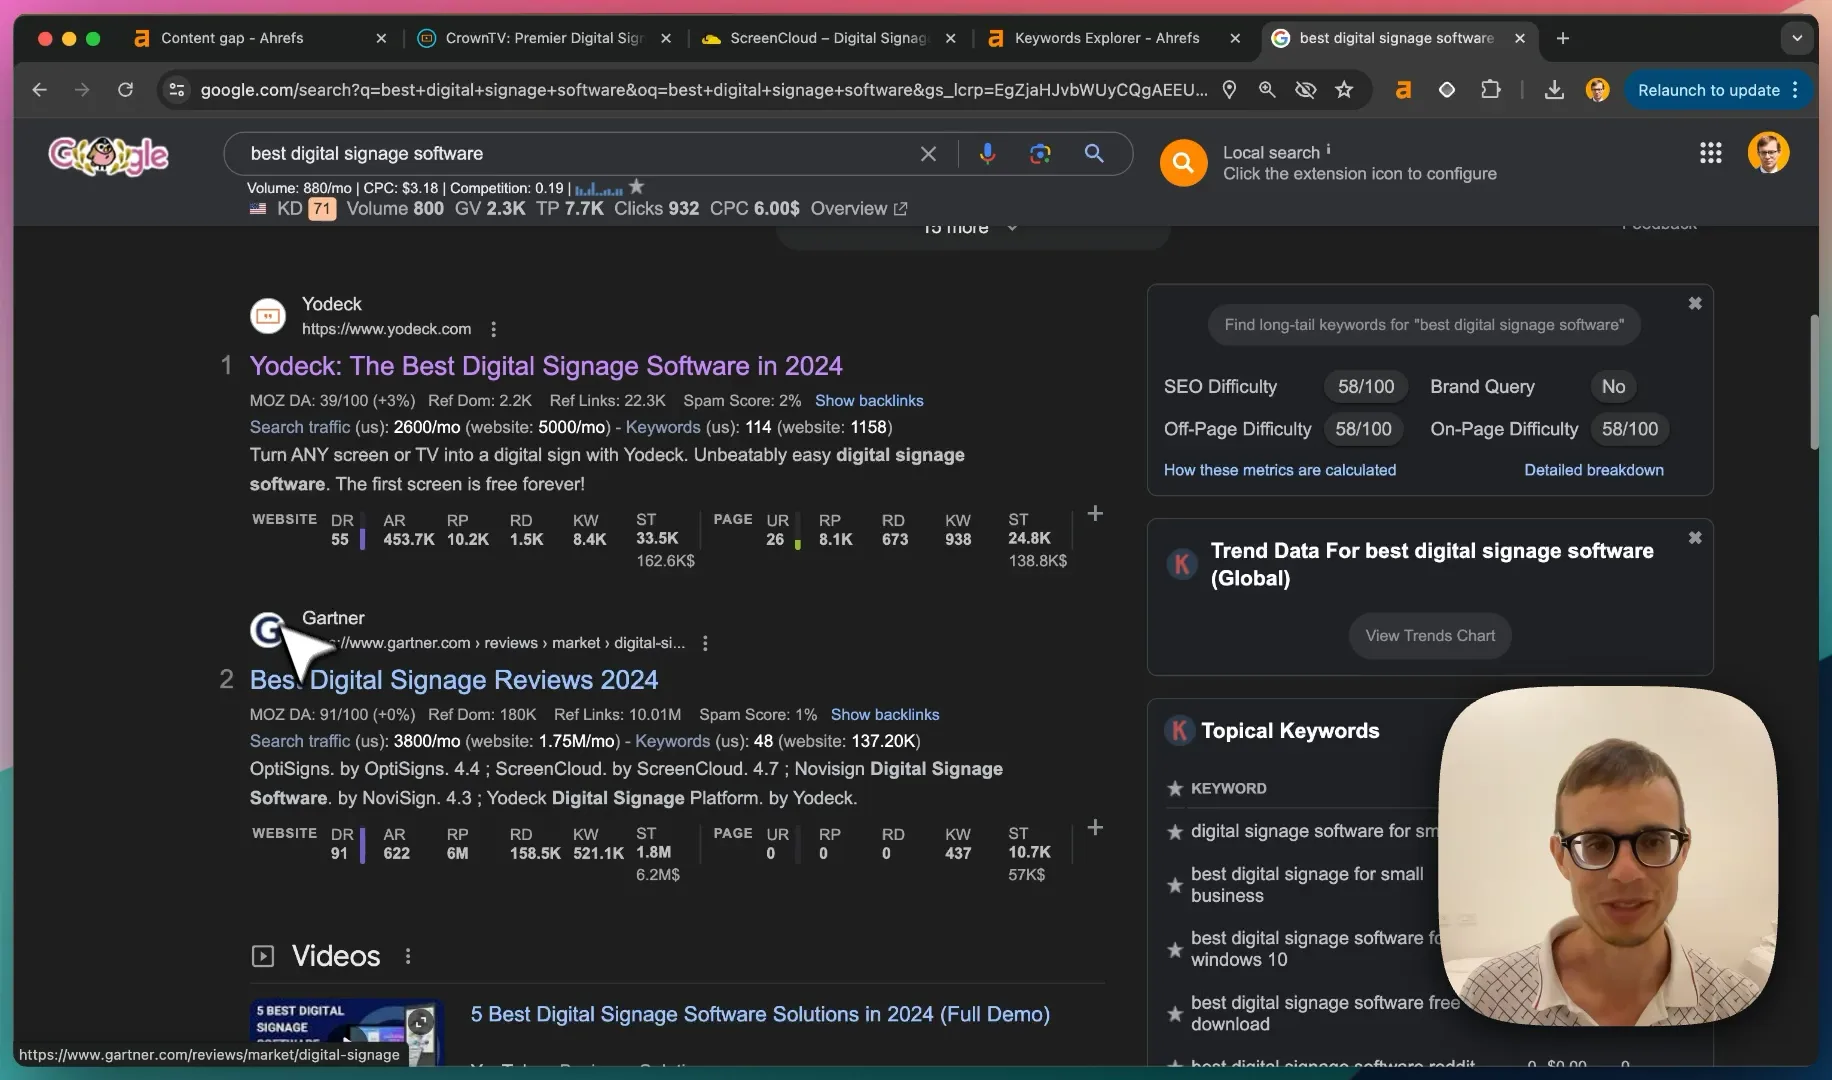
Task: Click the Google search input field
Action: click(x=578, y=154)
